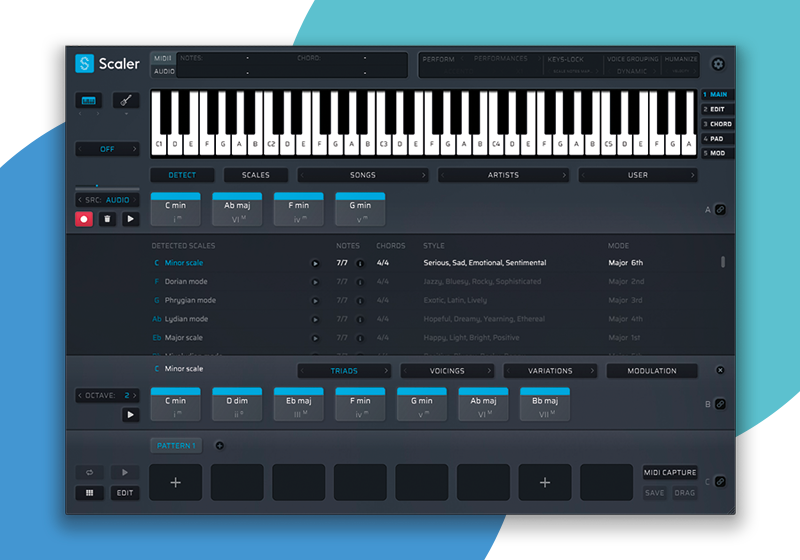Viewport: 800px width, 560px height.
Task: Trigger the Bb maj VII scale chord pad
Action: [545, 404]
